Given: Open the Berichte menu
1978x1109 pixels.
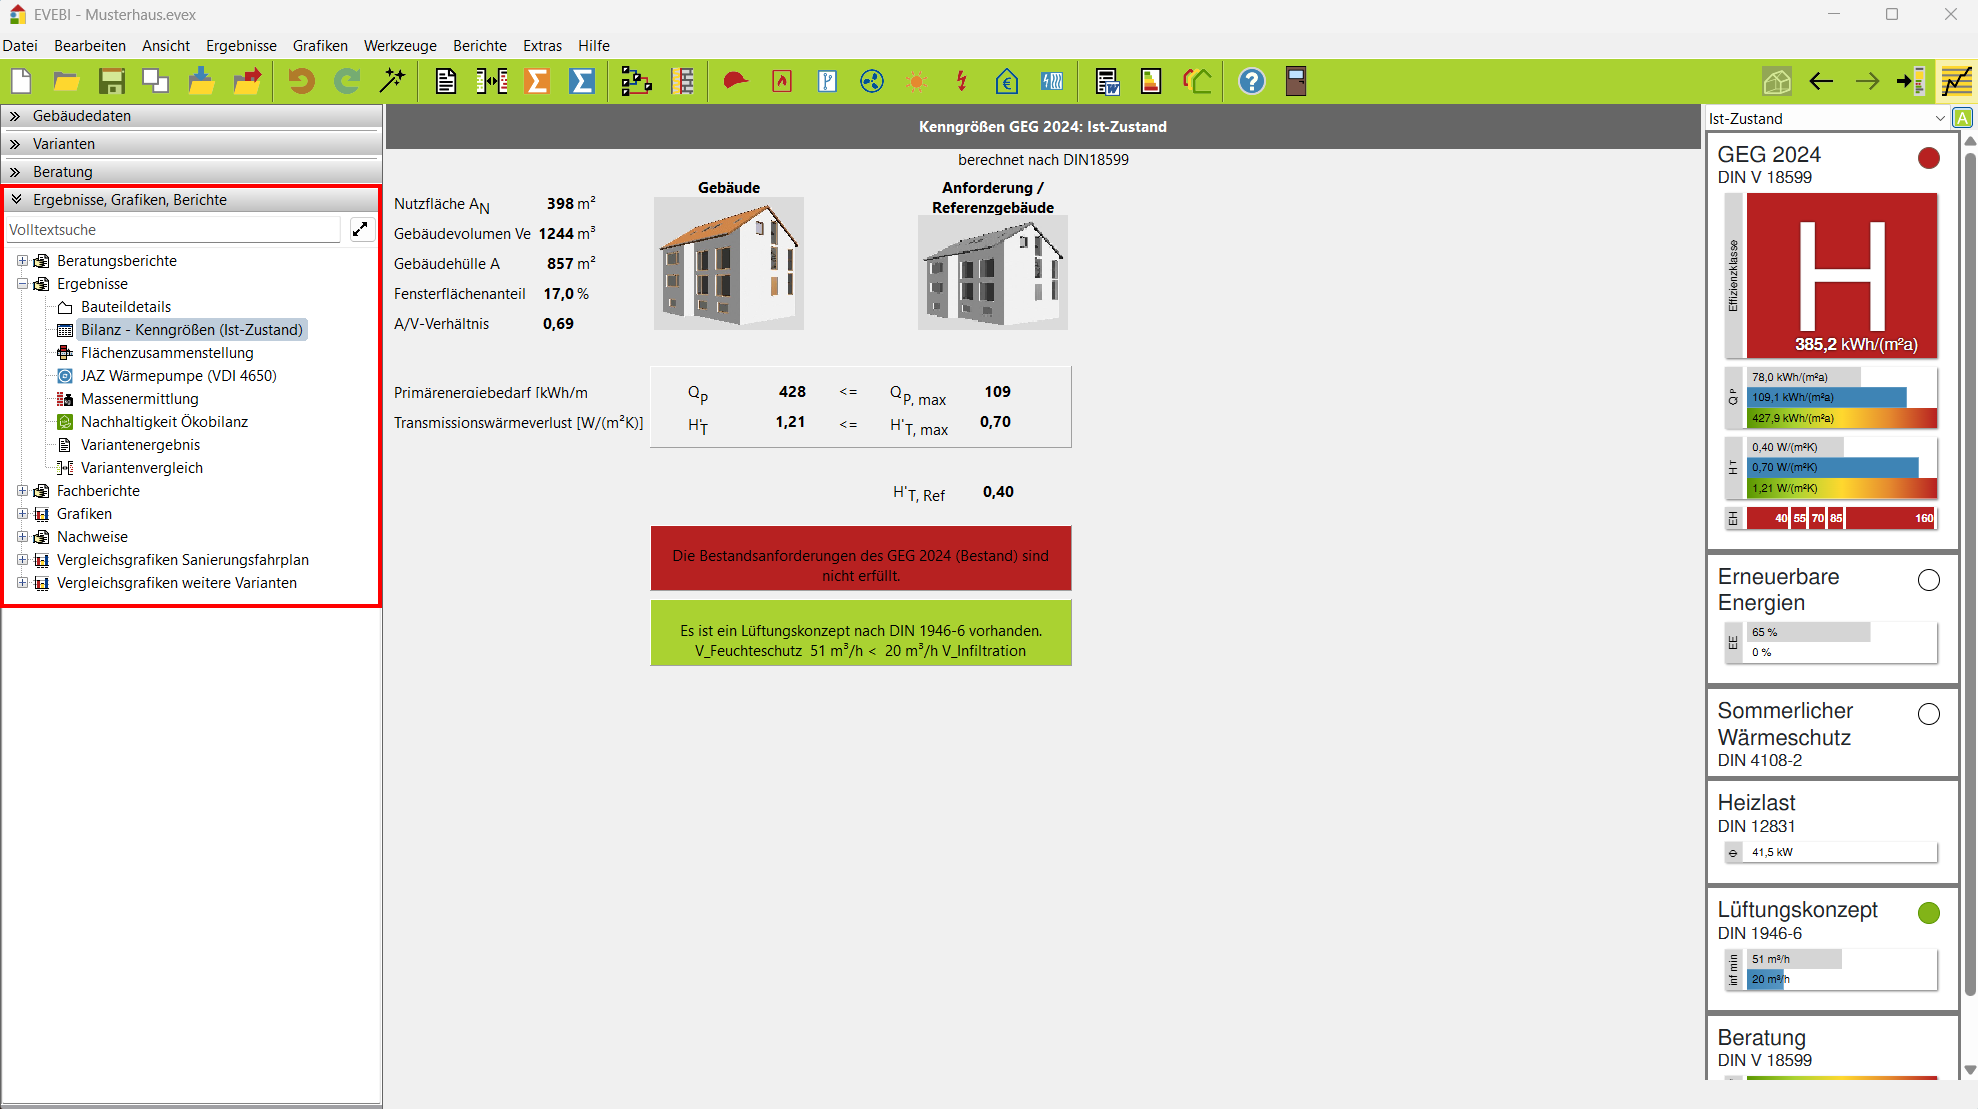Looking at the screenshot, I should pos(479,46).
